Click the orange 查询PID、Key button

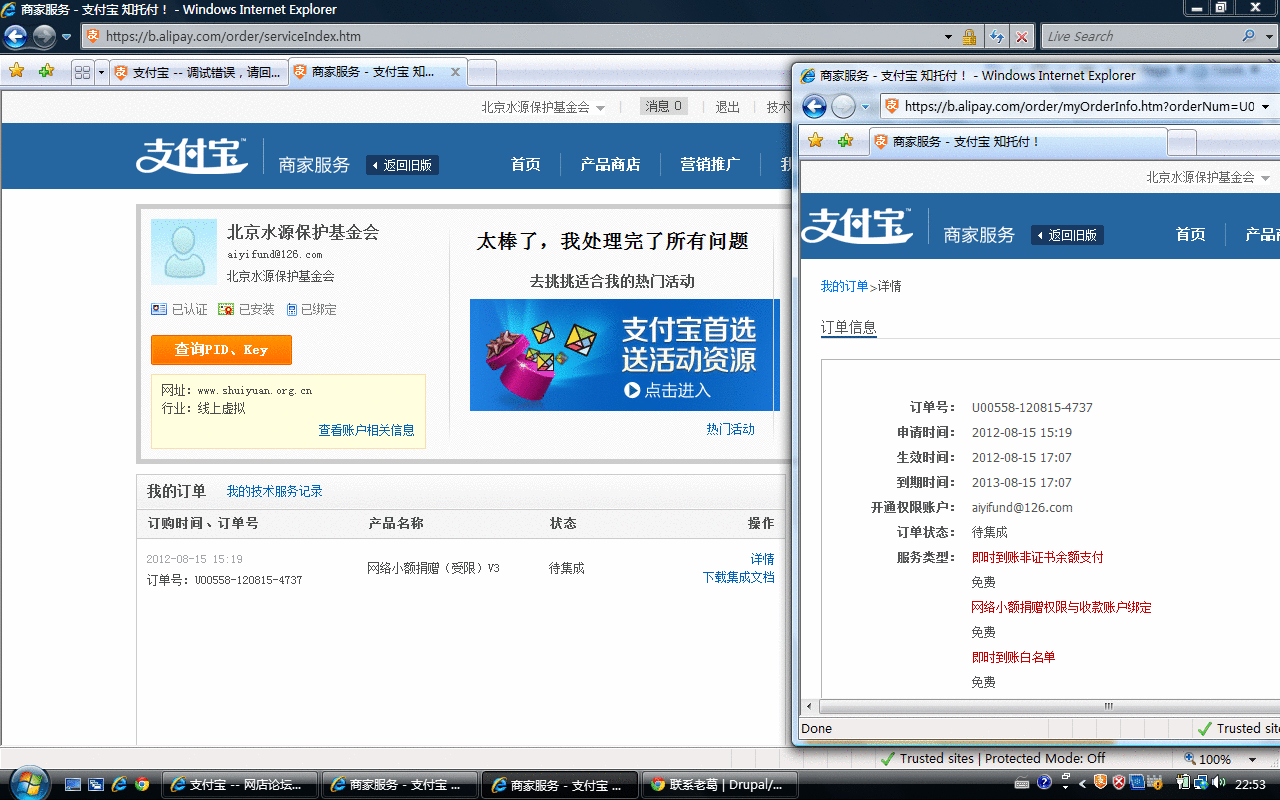tap(221, 350)
